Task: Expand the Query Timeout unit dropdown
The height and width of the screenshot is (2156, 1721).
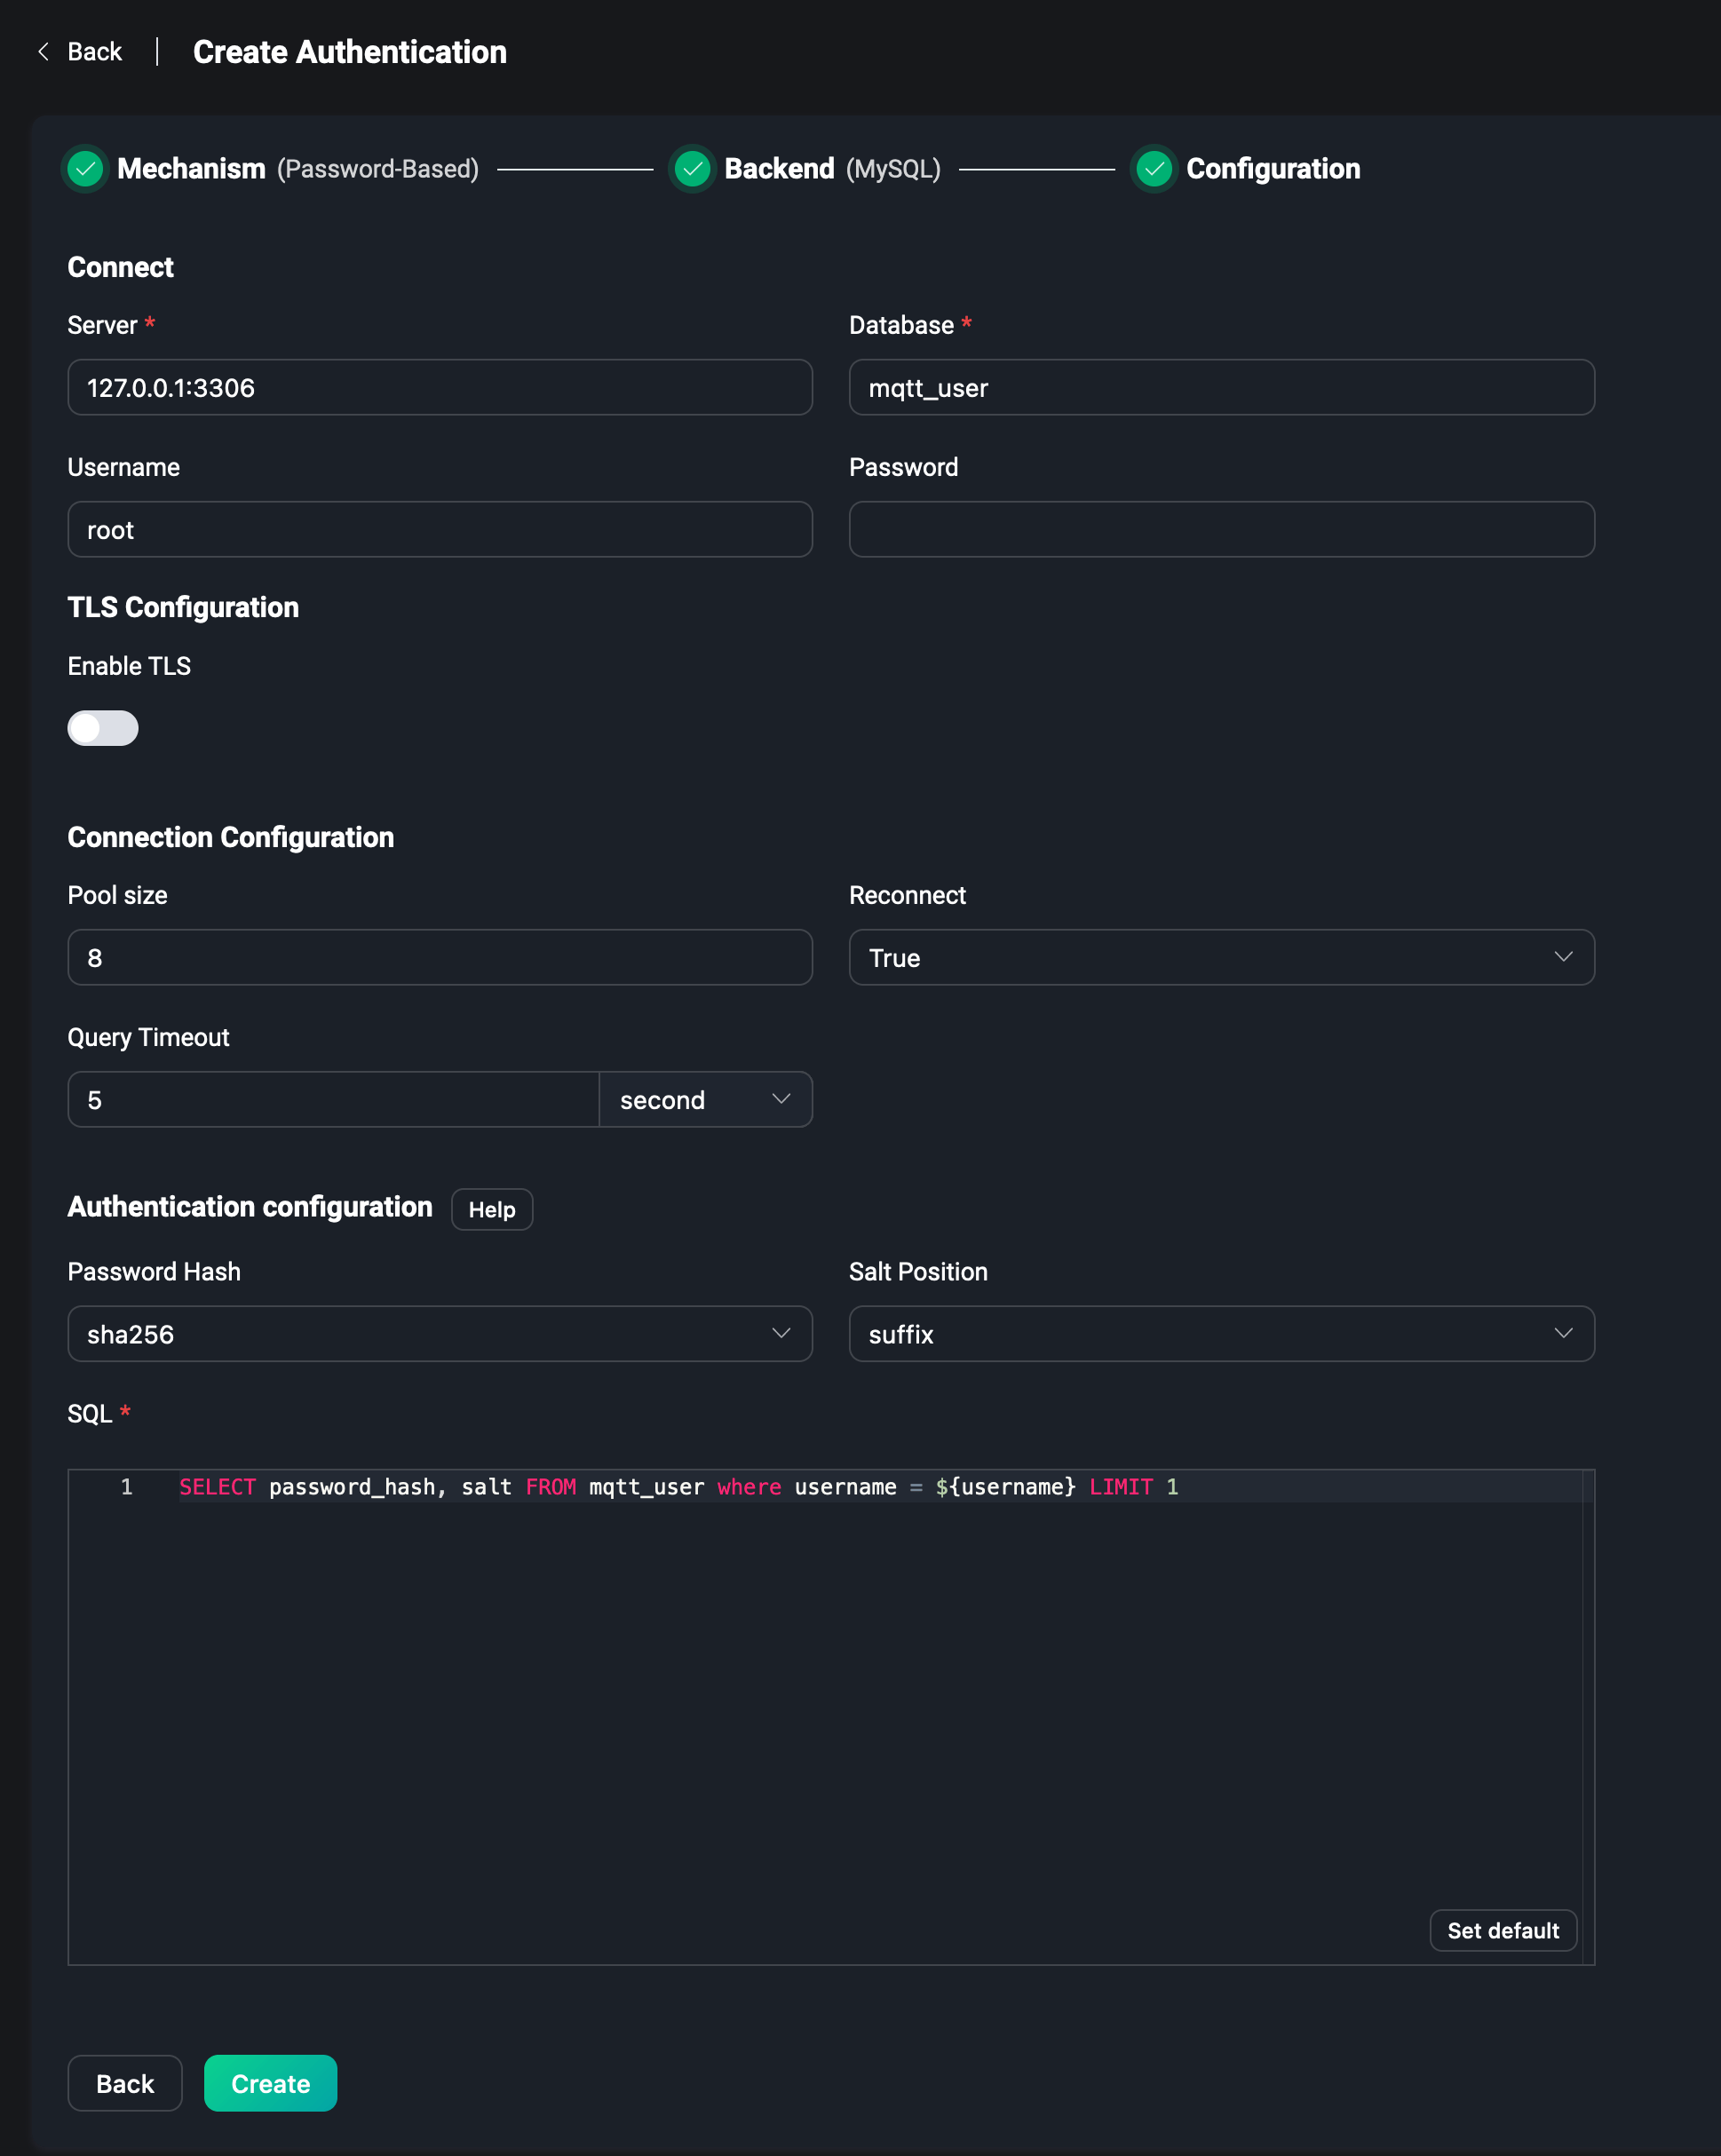Action: coord(705,1100)
